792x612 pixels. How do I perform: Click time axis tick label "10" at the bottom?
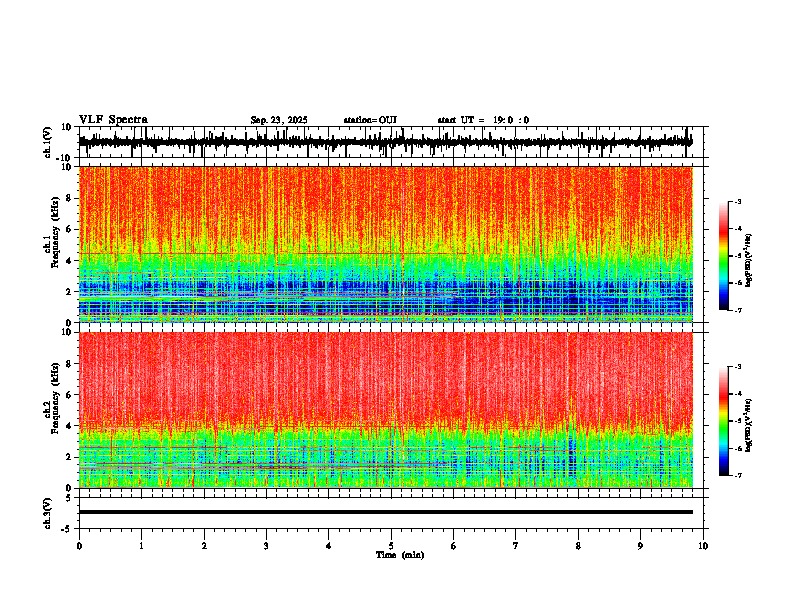pos(703,546)
